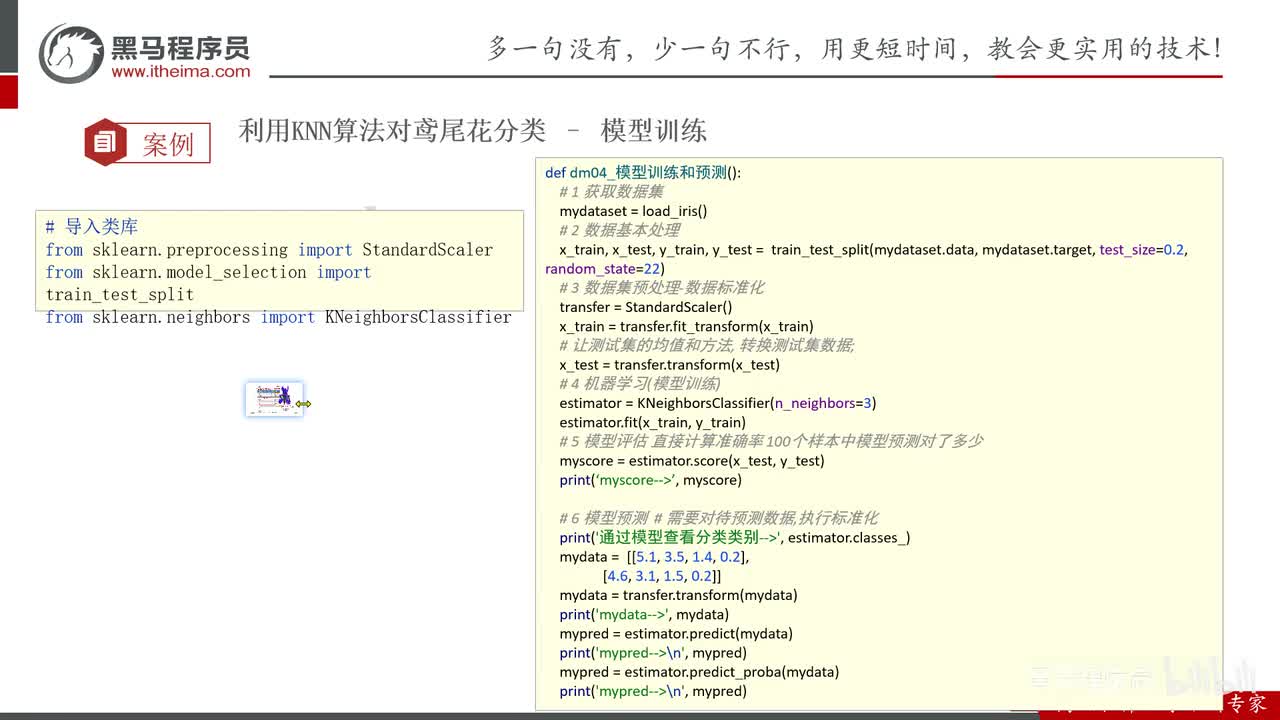Click the standalone 'train_test_split' line in the import box

[120, 295]
